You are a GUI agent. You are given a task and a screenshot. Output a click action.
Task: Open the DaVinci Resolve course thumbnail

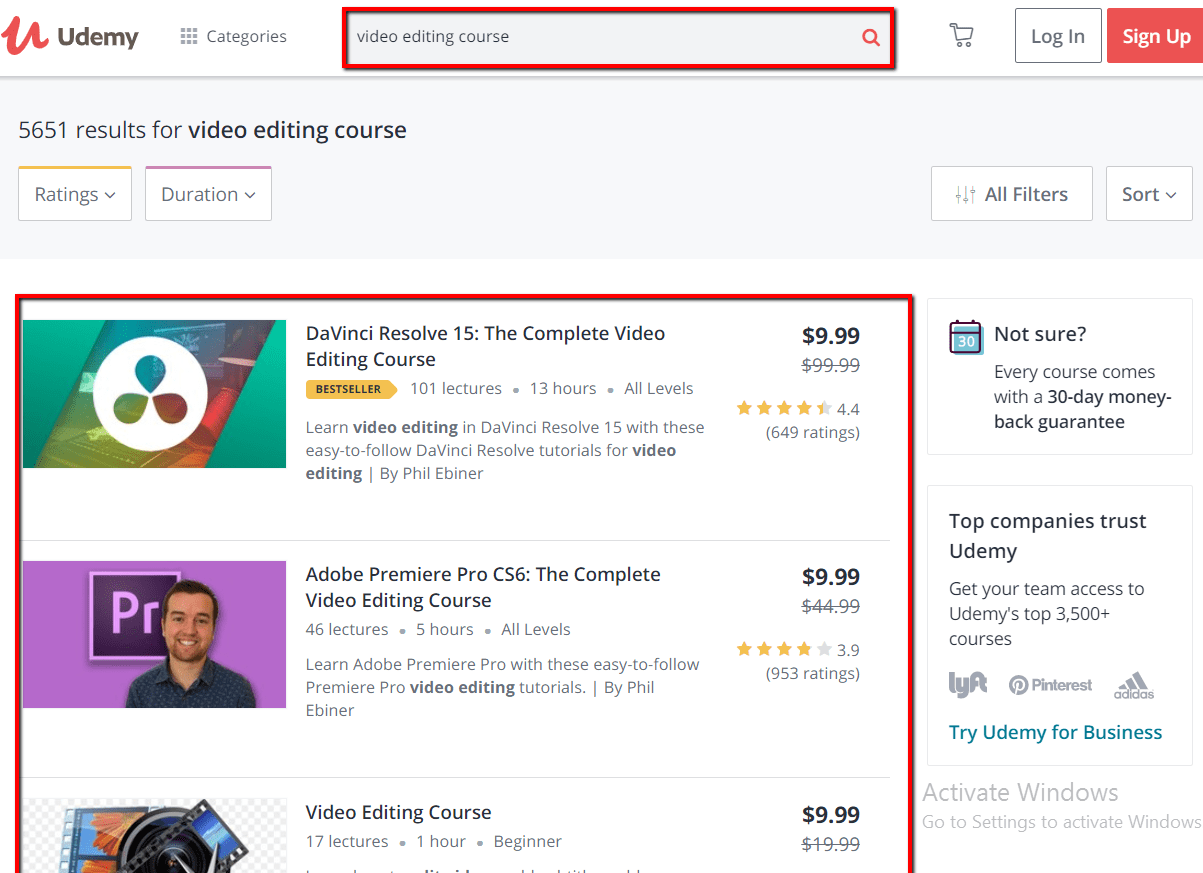click(155, 394)
